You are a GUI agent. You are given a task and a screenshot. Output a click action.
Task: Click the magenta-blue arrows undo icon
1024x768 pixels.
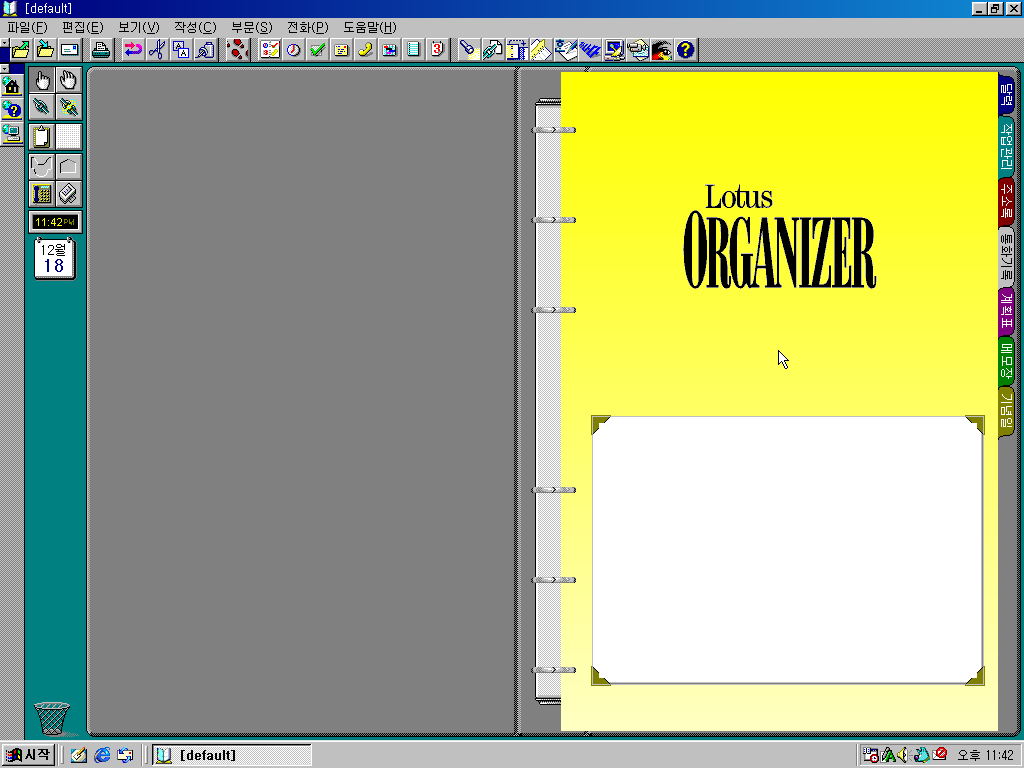click(133, 50)
